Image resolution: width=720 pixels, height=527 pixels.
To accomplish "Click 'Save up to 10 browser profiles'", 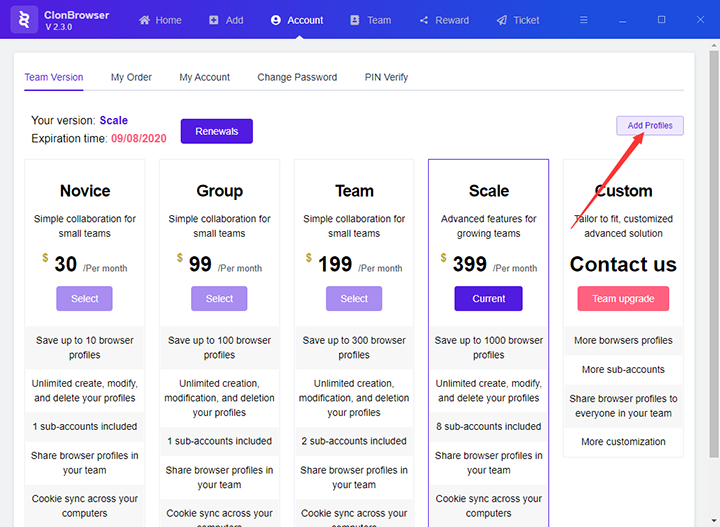I will point(84,348).
